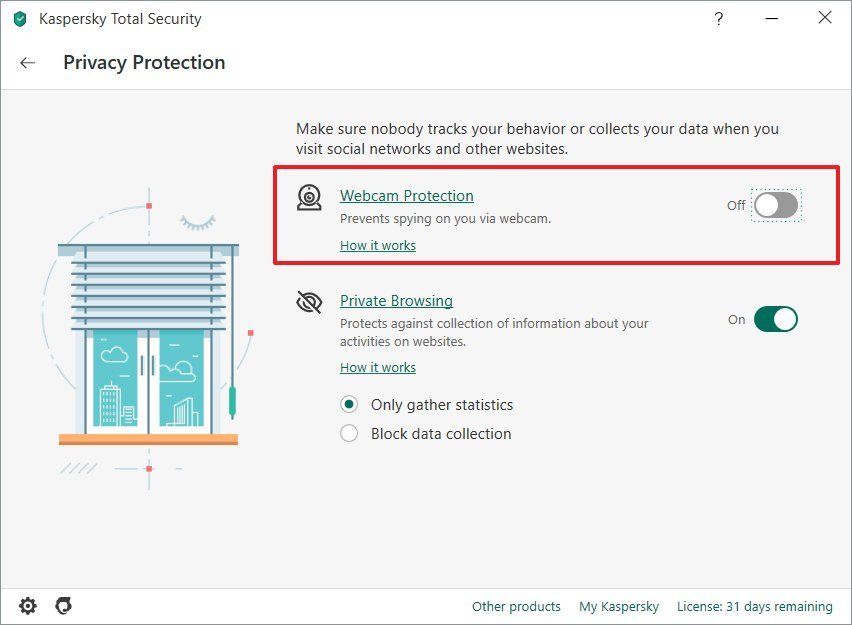Select Only gather statistics option
This screenshot has height=625, width=852.
(x=349, y=405)
